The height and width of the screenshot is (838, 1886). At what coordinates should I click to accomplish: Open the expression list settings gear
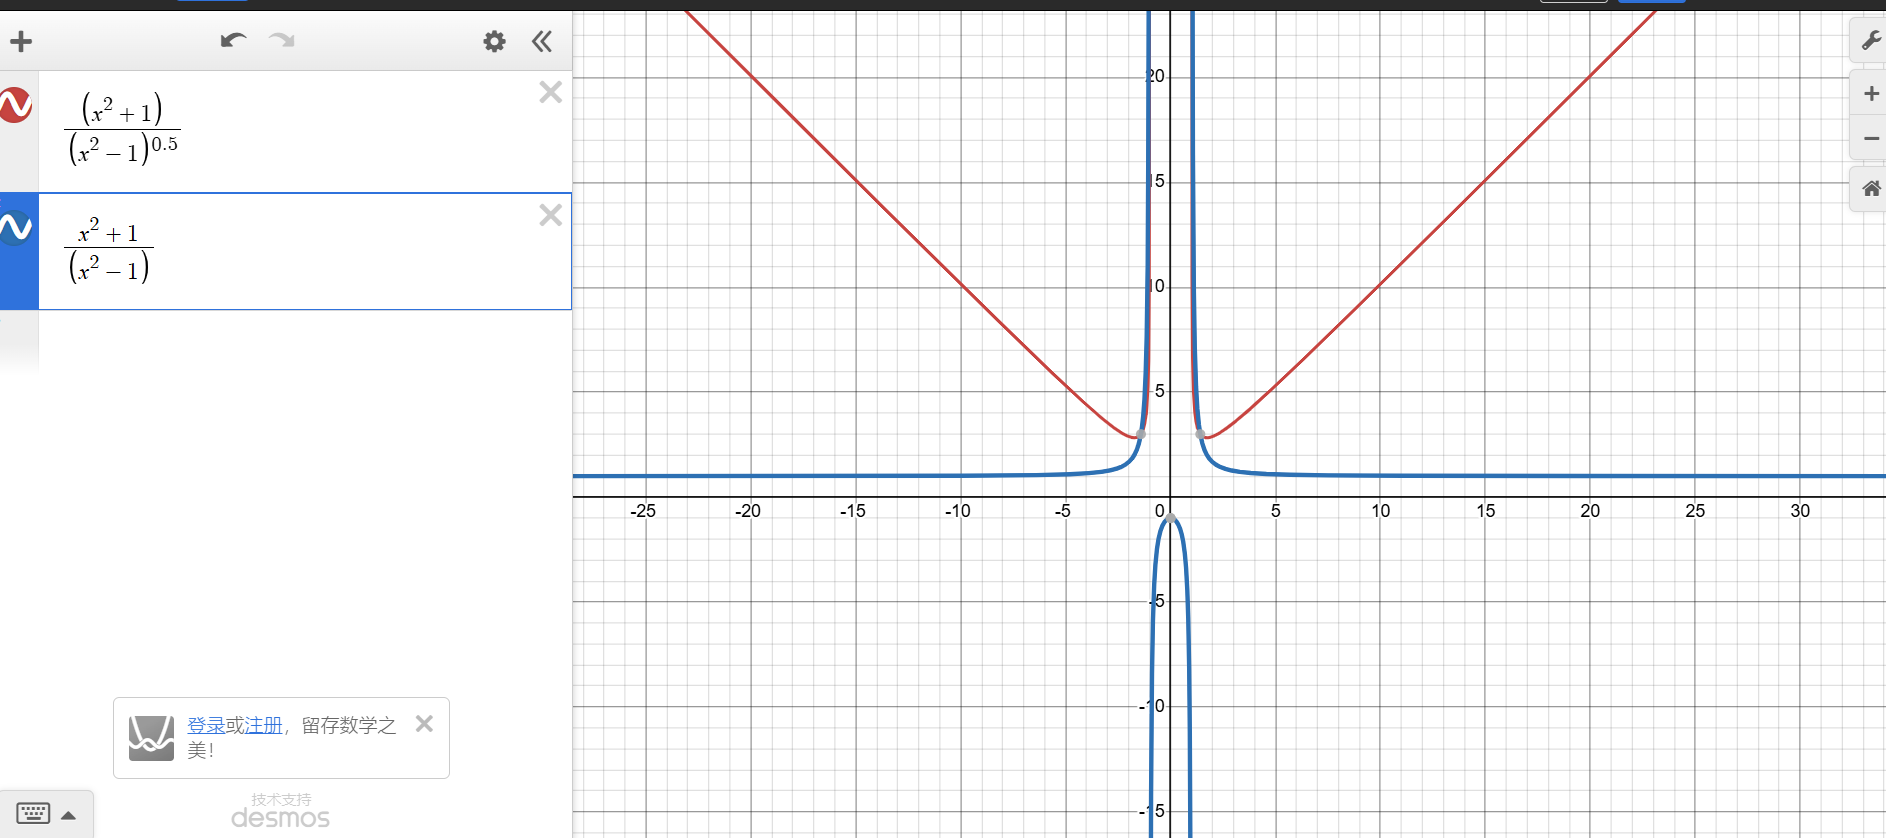tap(494, 41)
